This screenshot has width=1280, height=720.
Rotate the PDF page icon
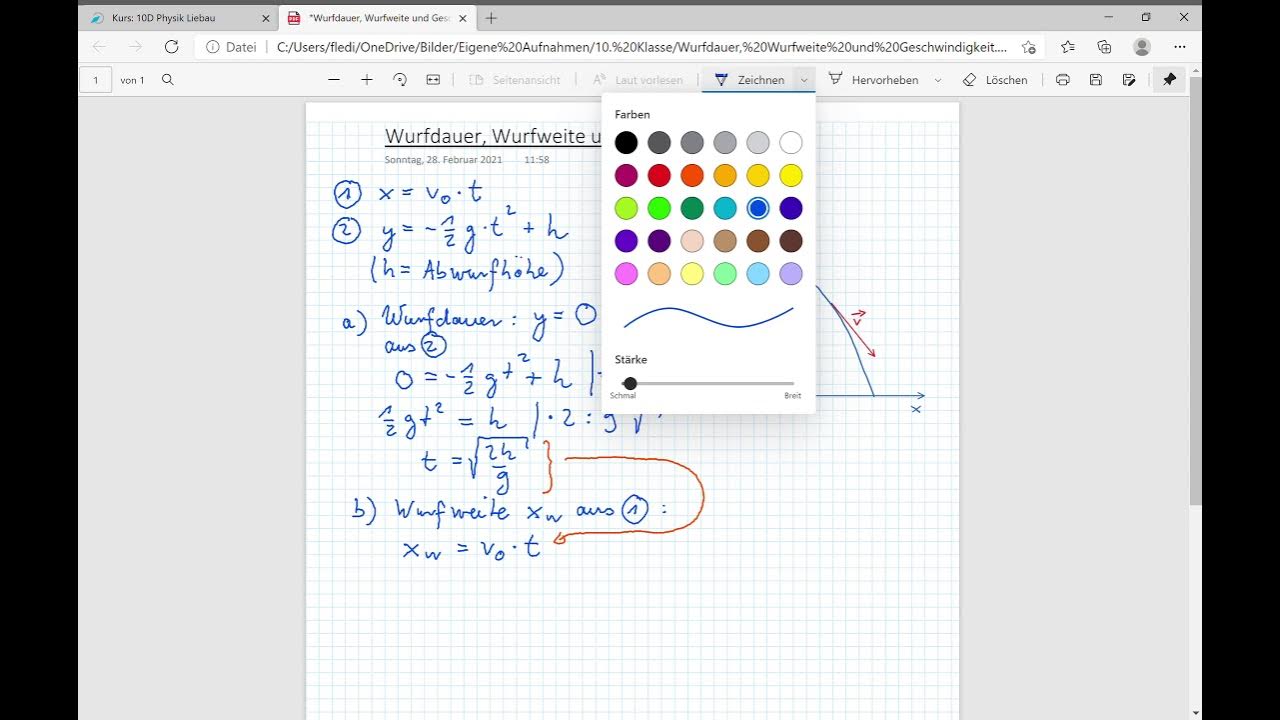click(x=400, y=80)
